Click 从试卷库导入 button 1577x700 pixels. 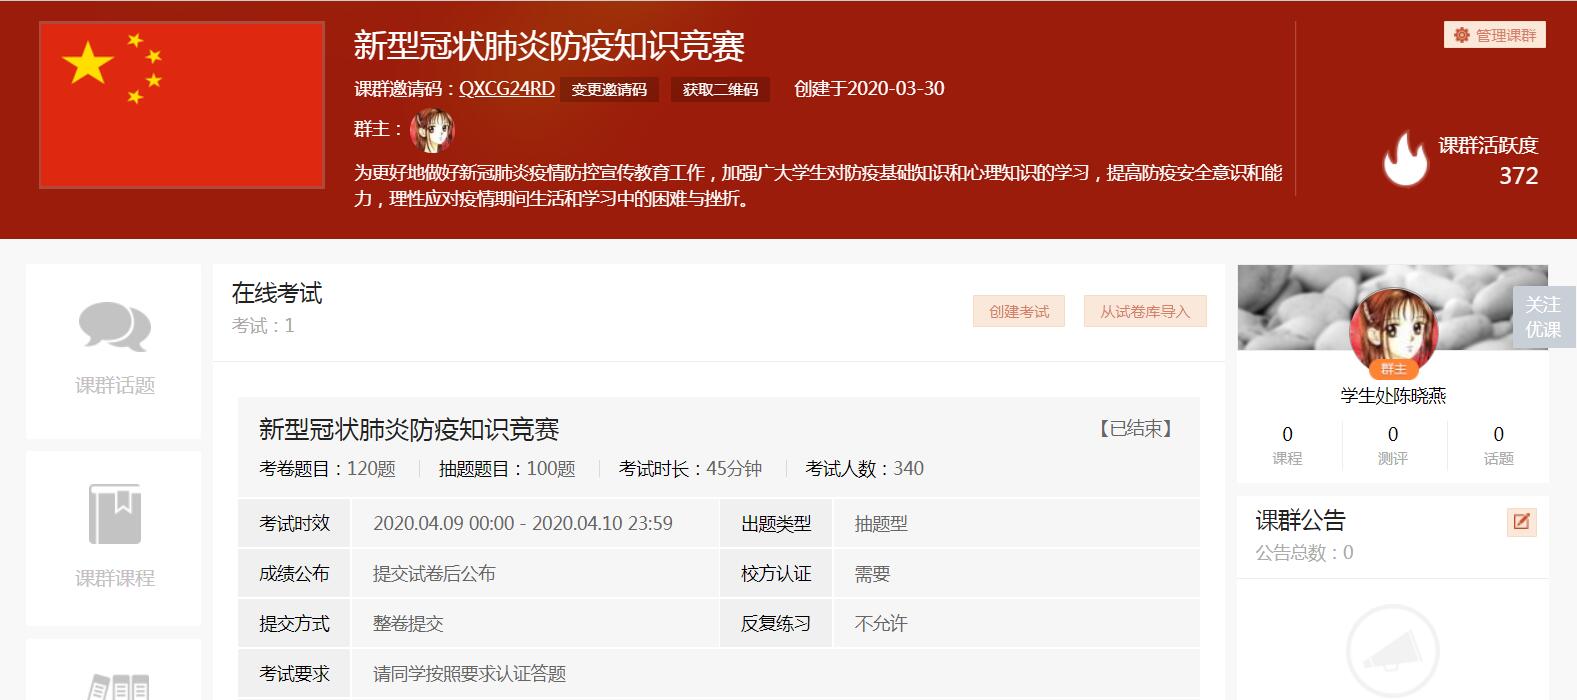click(1144, 312)
